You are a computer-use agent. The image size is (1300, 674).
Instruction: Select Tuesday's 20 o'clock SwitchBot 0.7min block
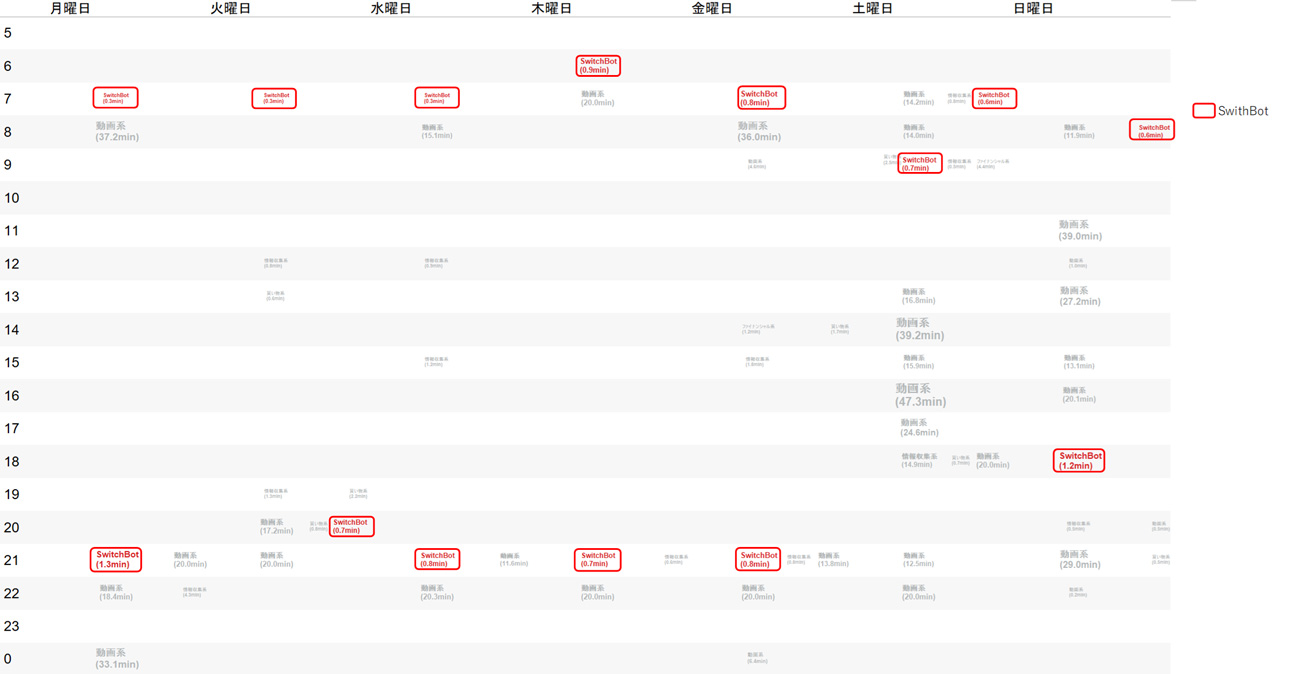[x=351, y=527]
